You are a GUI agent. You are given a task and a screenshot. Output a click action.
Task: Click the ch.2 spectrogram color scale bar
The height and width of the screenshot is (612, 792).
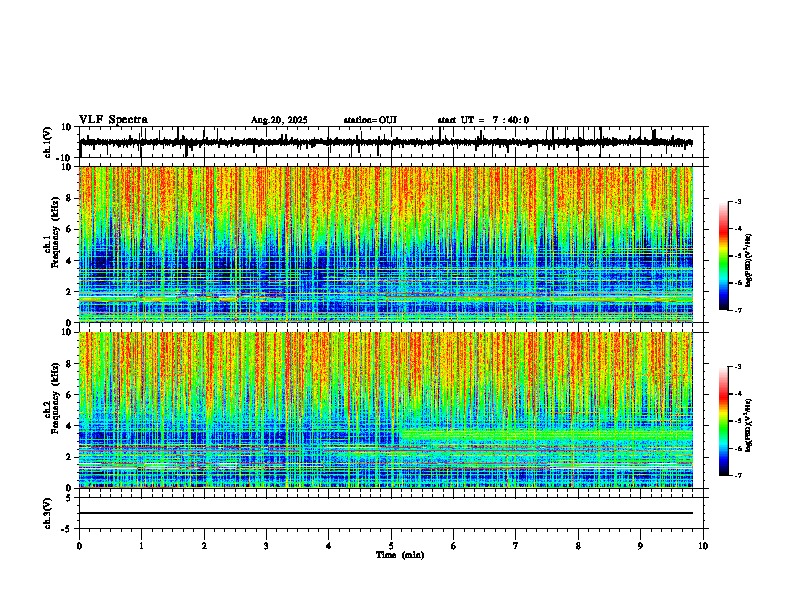pyautogui.click(x=723, y=421)
